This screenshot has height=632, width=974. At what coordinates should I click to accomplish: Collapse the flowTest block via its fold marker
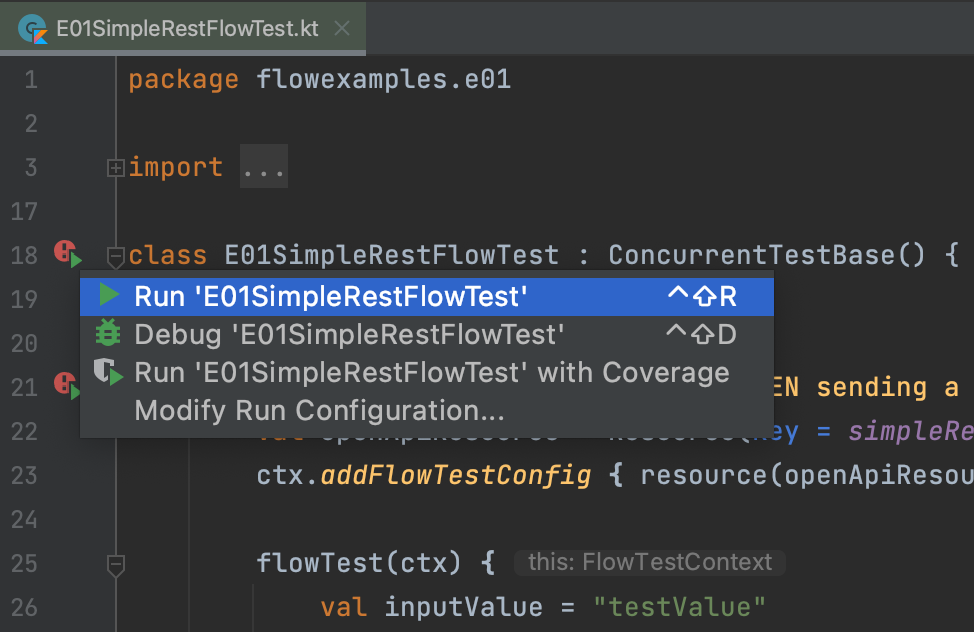click(116, 565)
